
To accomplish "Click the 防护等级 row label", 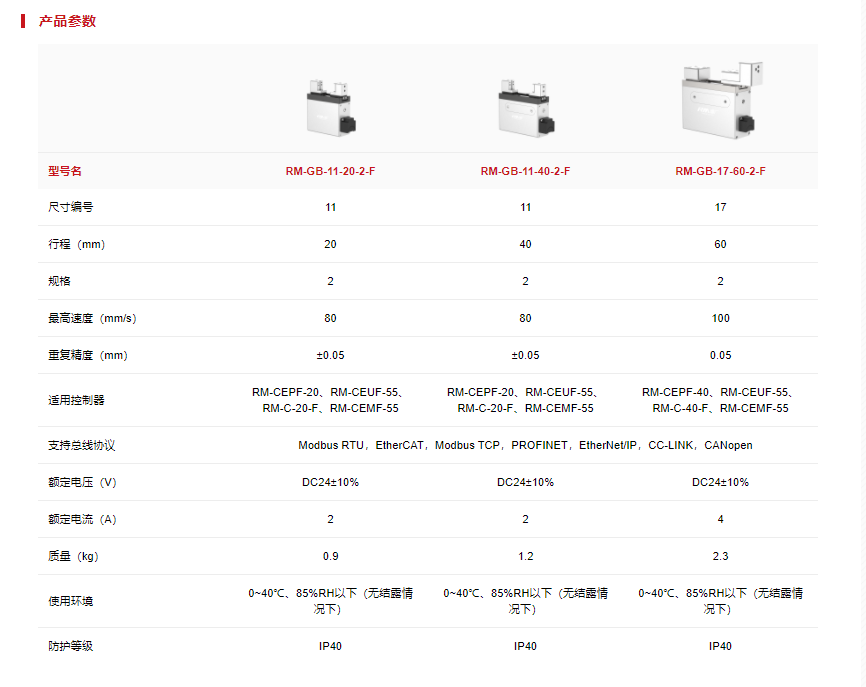I will [71, 646].
